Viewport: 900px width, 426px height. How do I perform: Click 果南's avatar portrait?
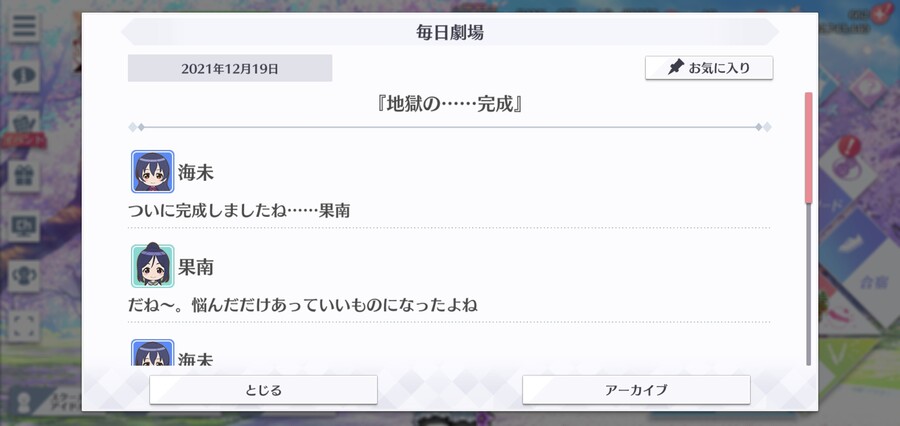pos(152,265)
